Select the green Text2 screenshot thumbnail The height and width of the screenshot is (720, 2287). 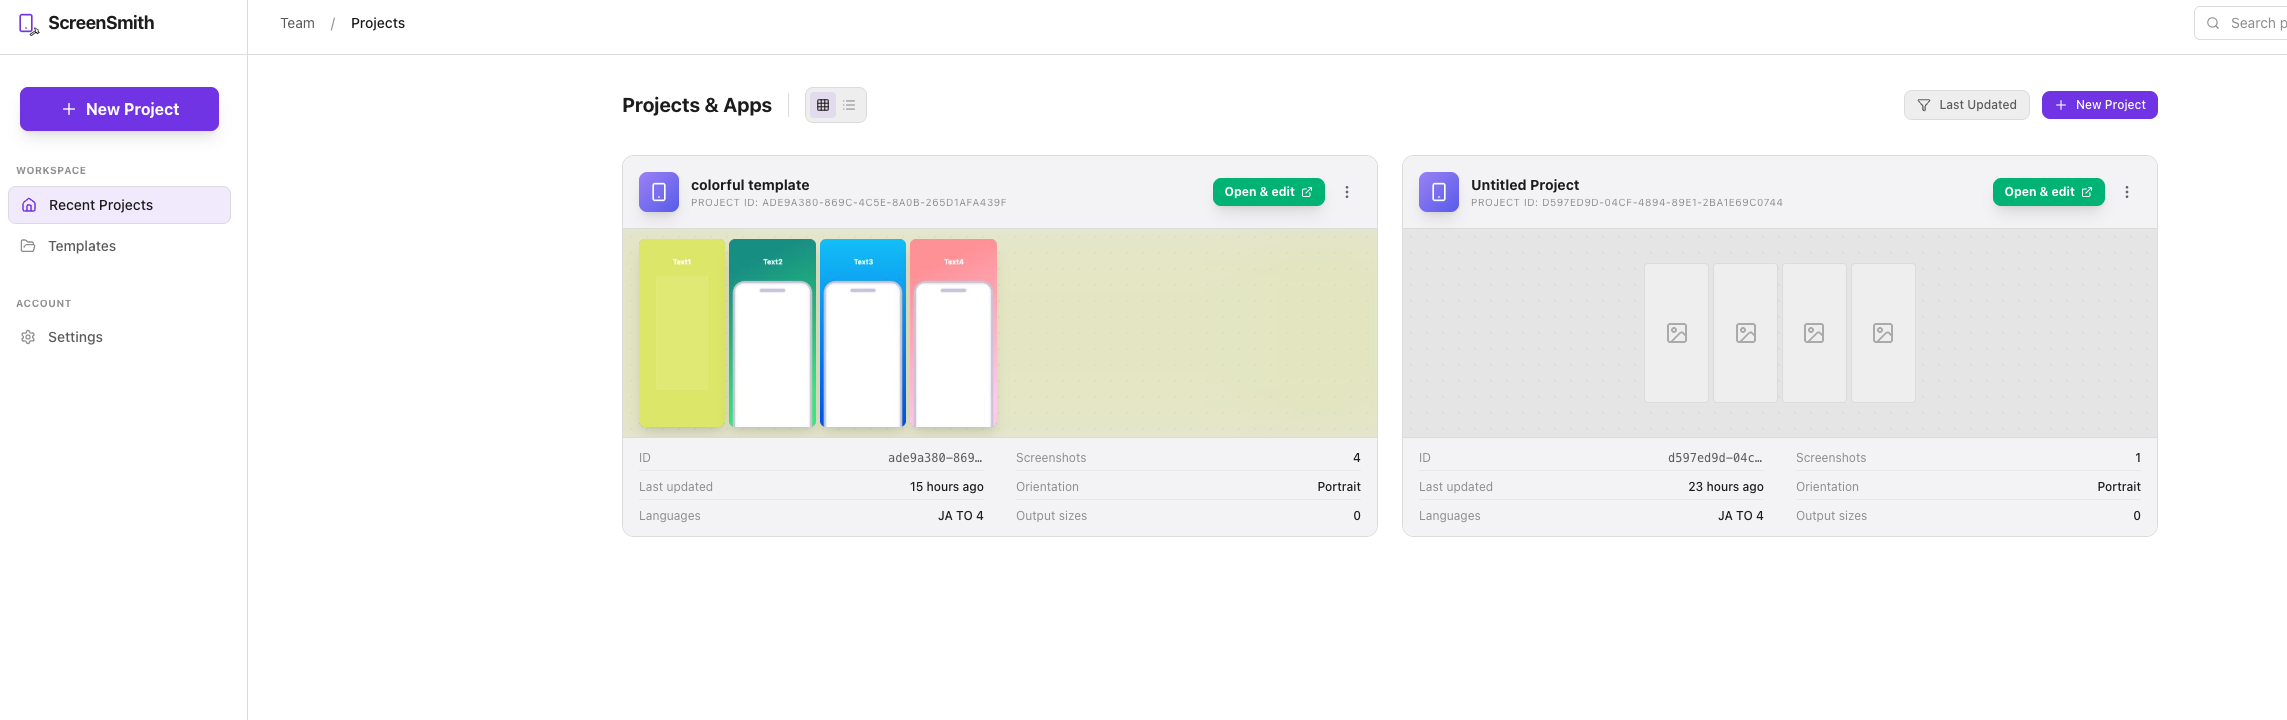[772, 333]
